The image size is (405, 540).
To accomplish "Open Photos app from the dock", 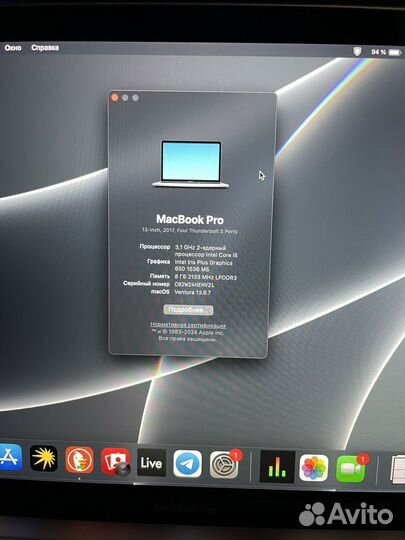I will pyautogui.click(x=314, y=468).
